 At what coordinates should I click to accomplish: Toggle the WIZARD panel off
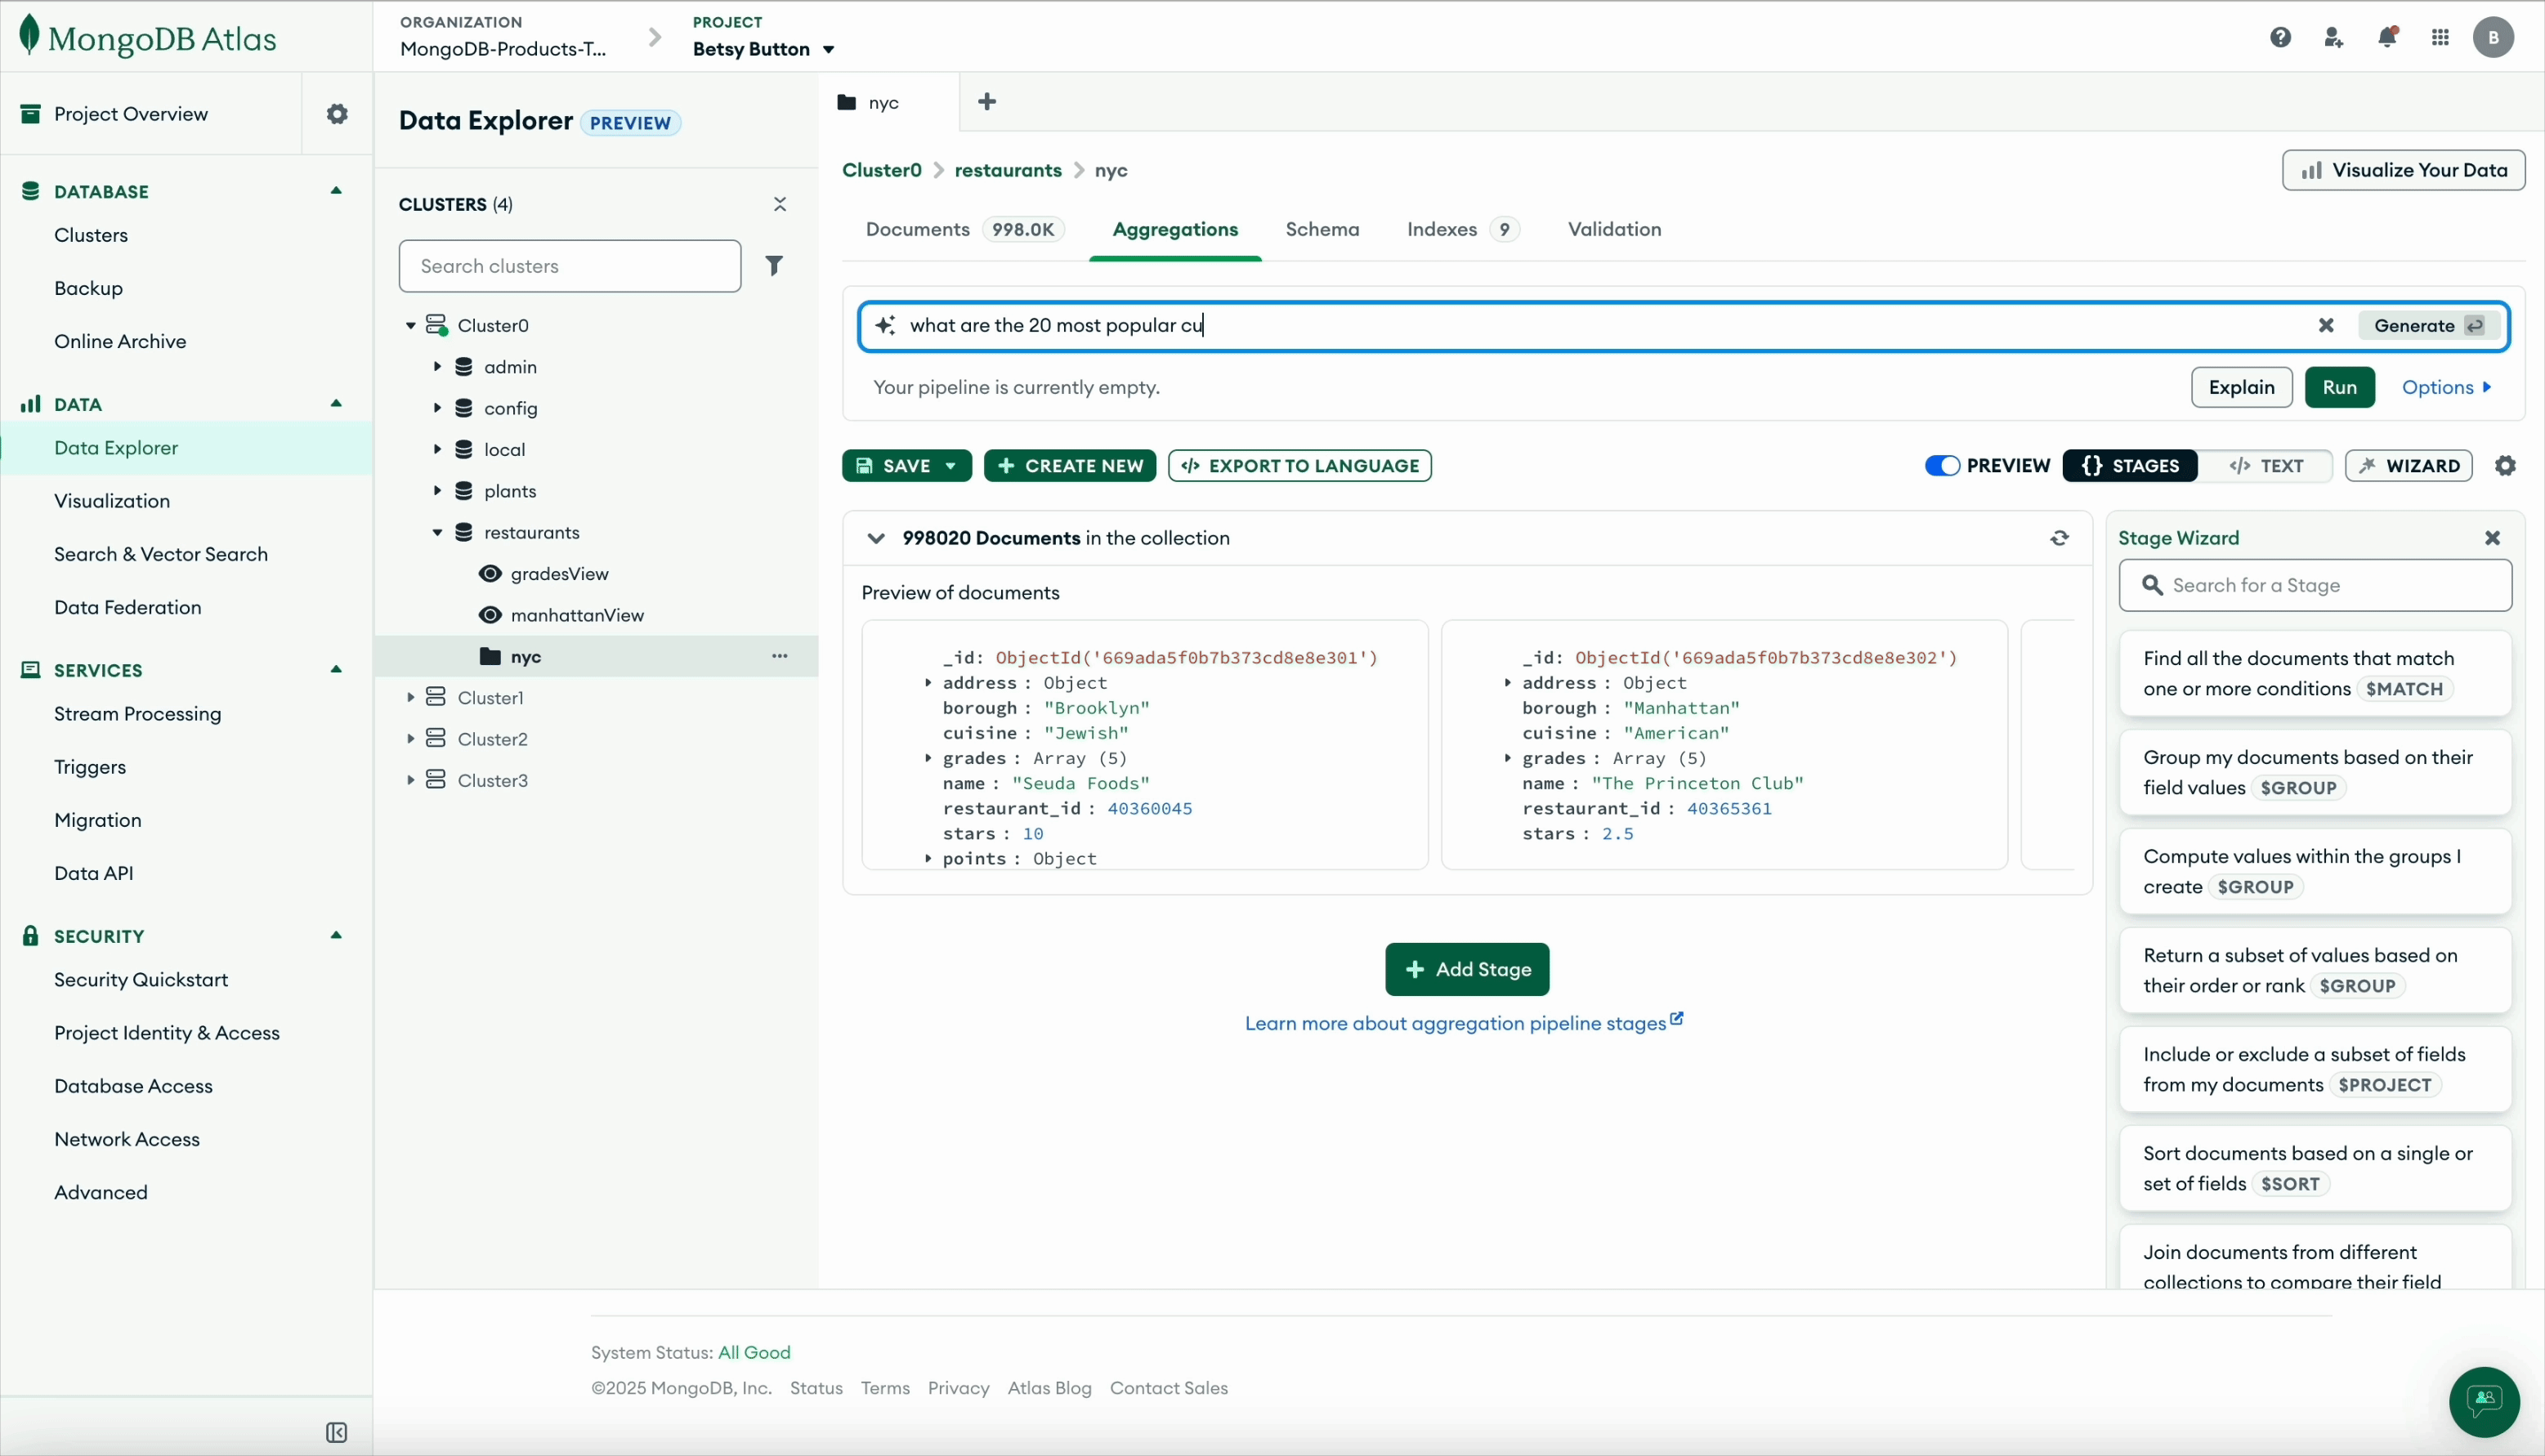[2409, 465]
